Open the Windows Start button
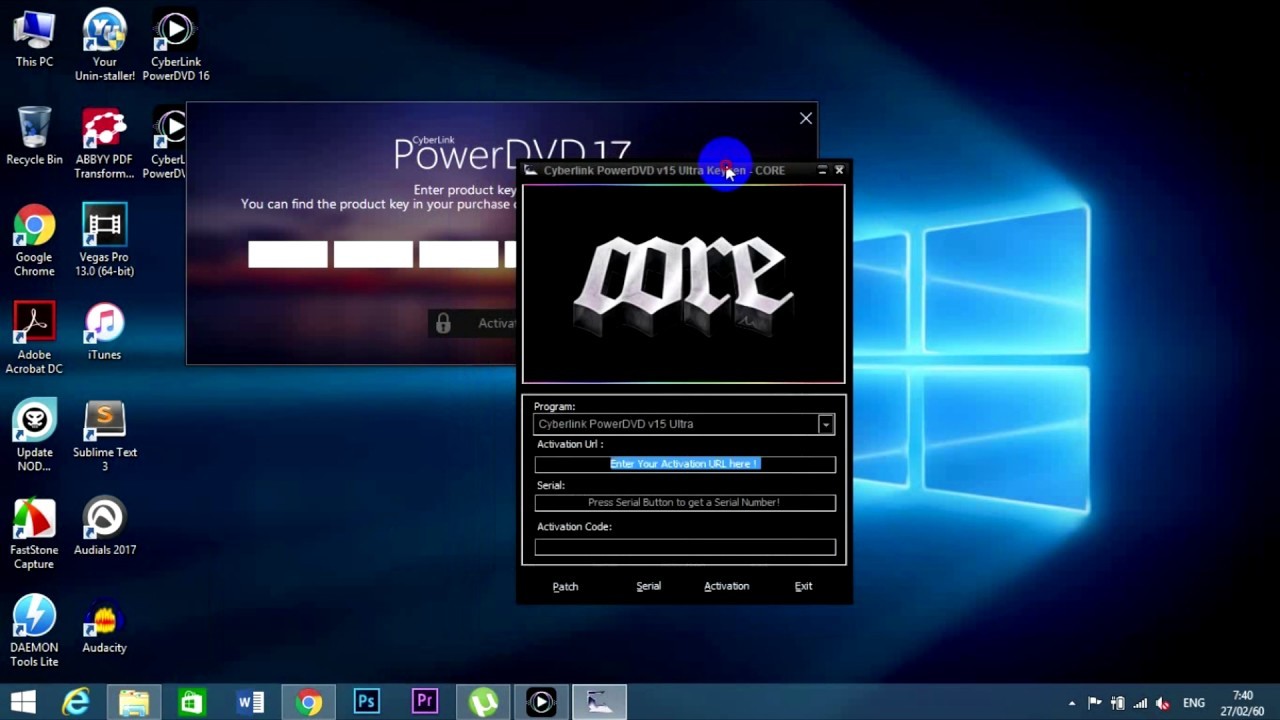Viewport: 1280px width, 720px height. pos(23,702)
